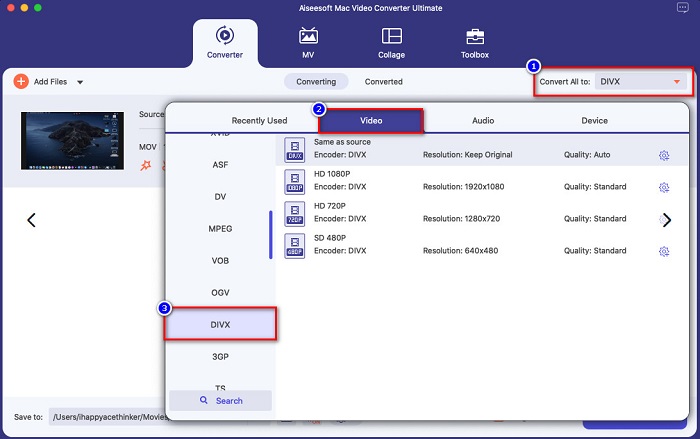The width and height of the screenshot is (700, 439).
Task: Open the Convert All to DIVX dropdown
Action: tap(640, 82)
